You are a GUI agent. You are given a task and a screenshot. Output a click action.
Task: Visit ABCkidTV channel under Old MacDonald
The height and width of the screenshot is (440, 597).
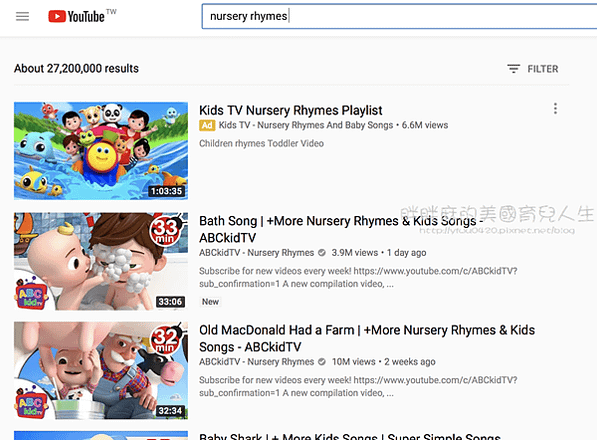click(x=257, y=362)
